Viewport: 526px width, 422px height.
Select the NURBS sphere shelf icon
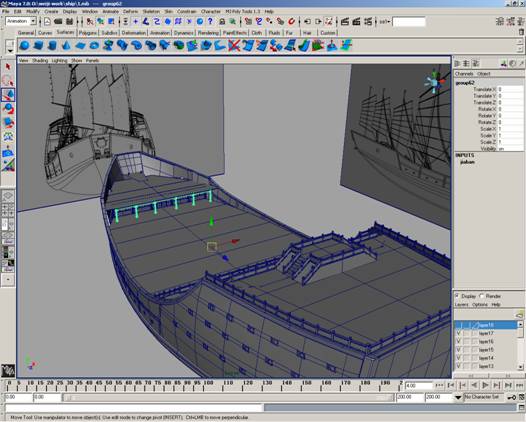24,45
